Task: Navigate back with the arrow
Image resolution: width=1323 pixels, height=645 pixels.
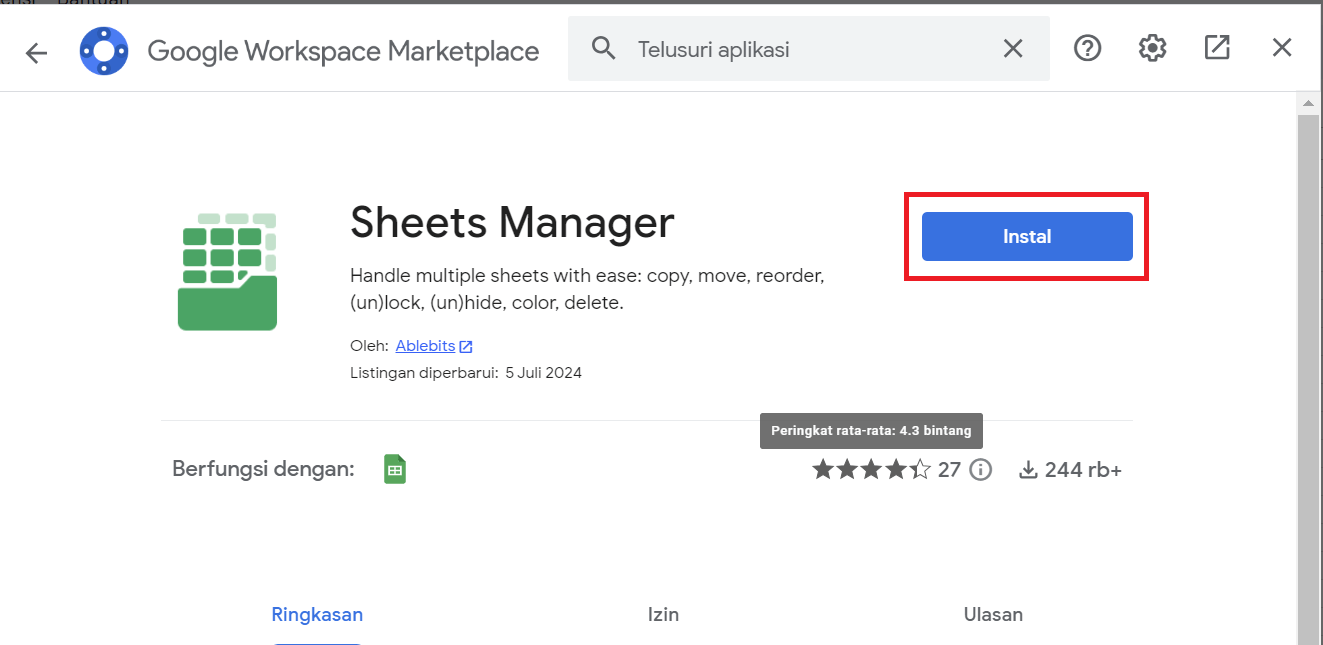Action: [x=36, y=53]
